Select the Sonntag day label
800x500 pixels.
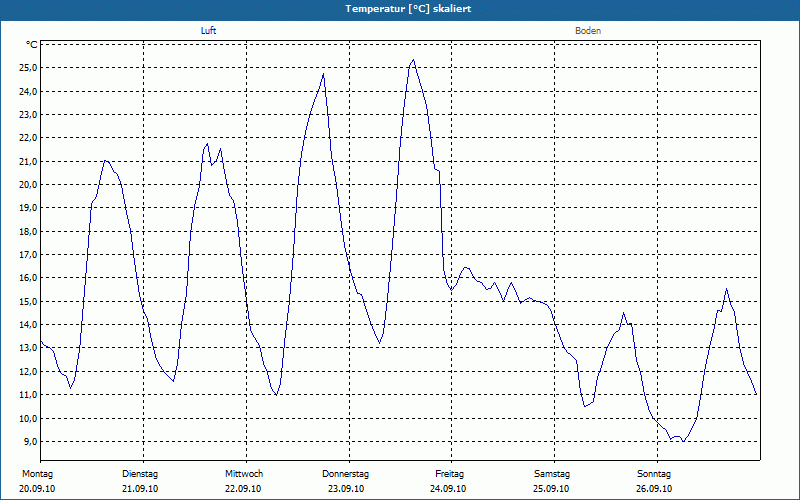[654, 474]
